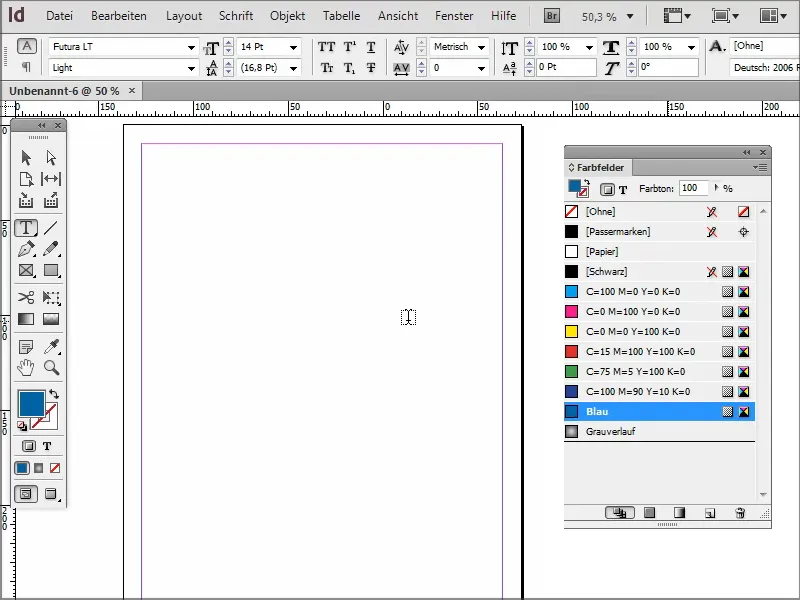Select the Hand tool
The image size is (800, 600).
[x=26, y=367]
